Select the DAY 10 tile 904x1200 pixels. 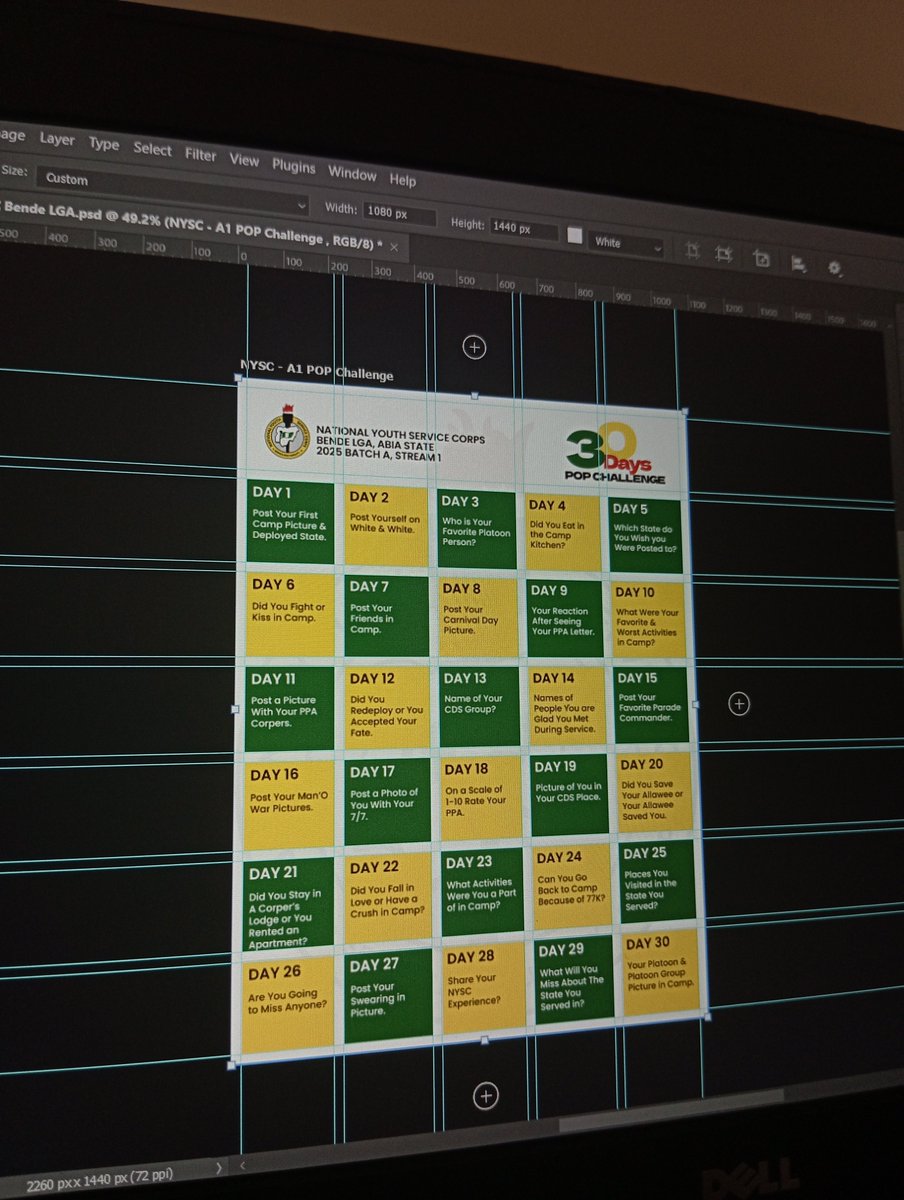(649, 620)
